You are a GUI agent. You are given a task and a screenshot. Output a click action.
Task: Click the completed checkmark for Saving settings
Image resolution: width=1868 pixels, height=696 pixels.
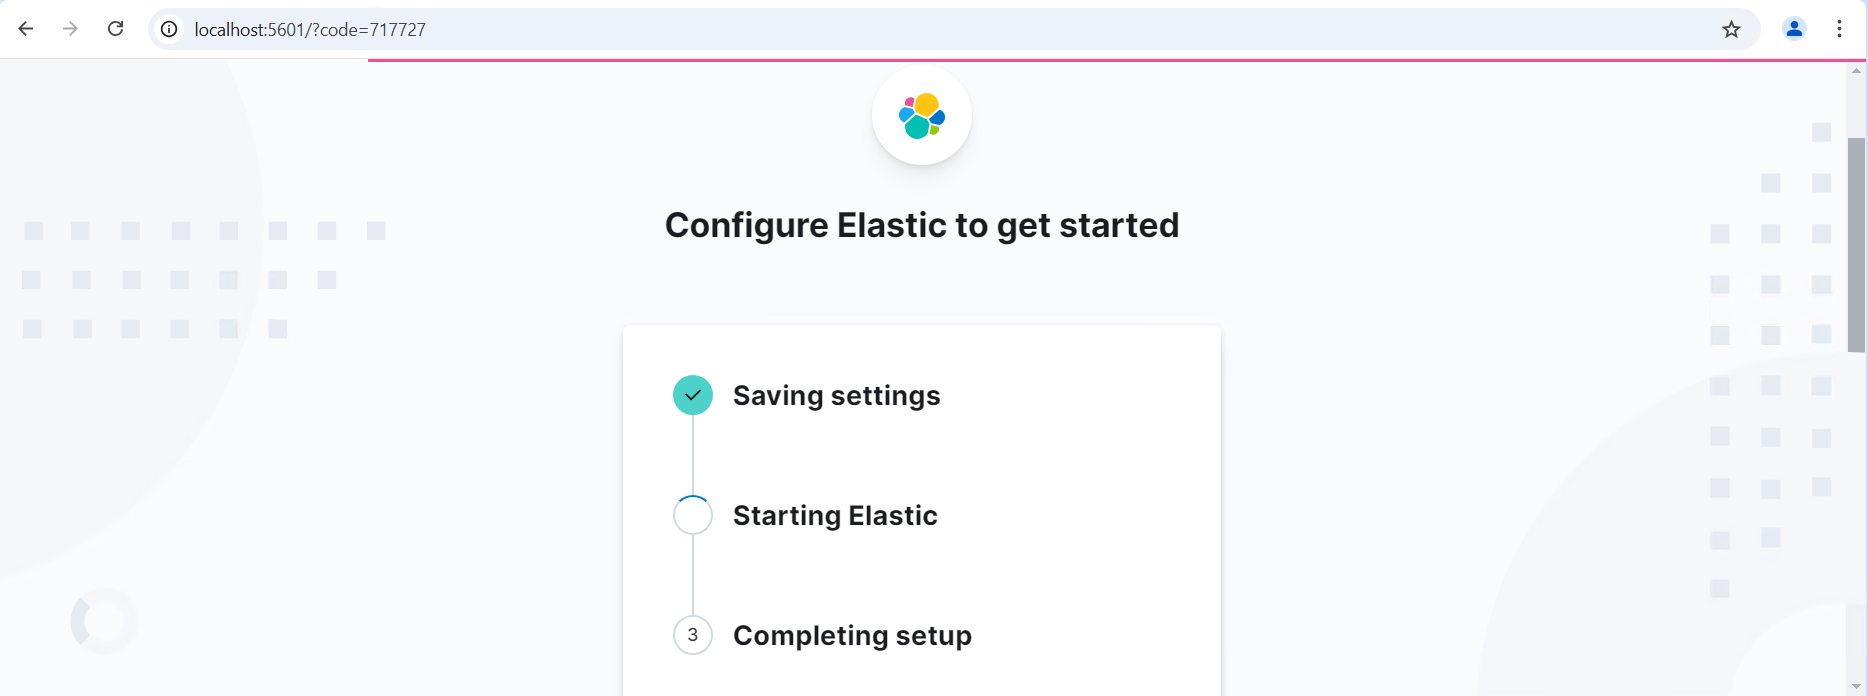693,395
